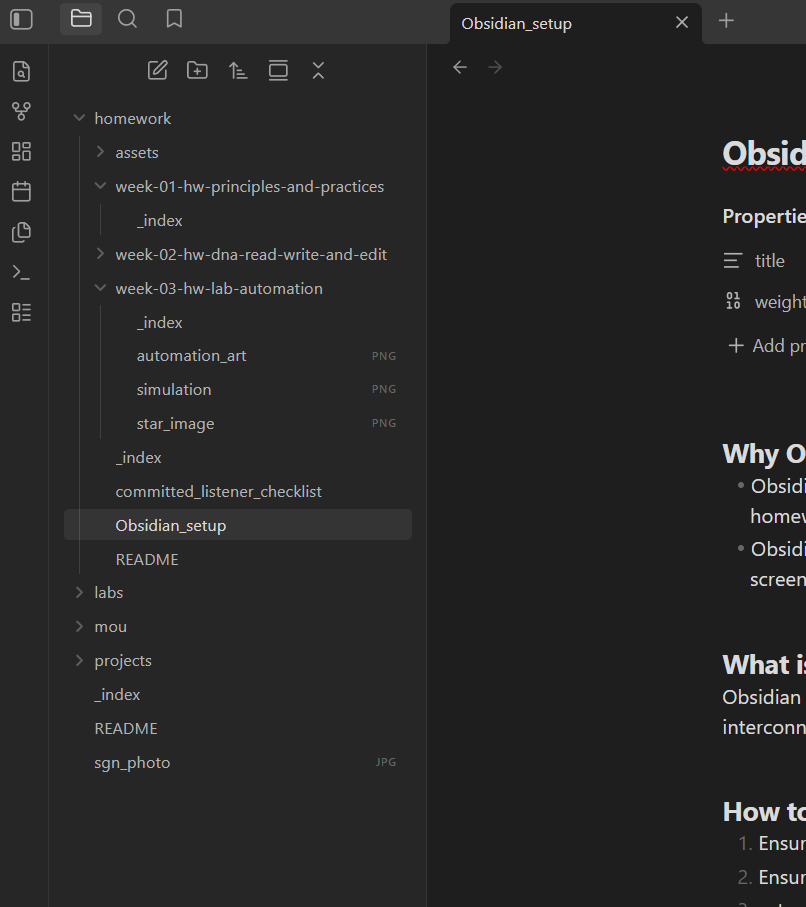Click the title property text icon
806x907 pixels.
coord(733,261)
